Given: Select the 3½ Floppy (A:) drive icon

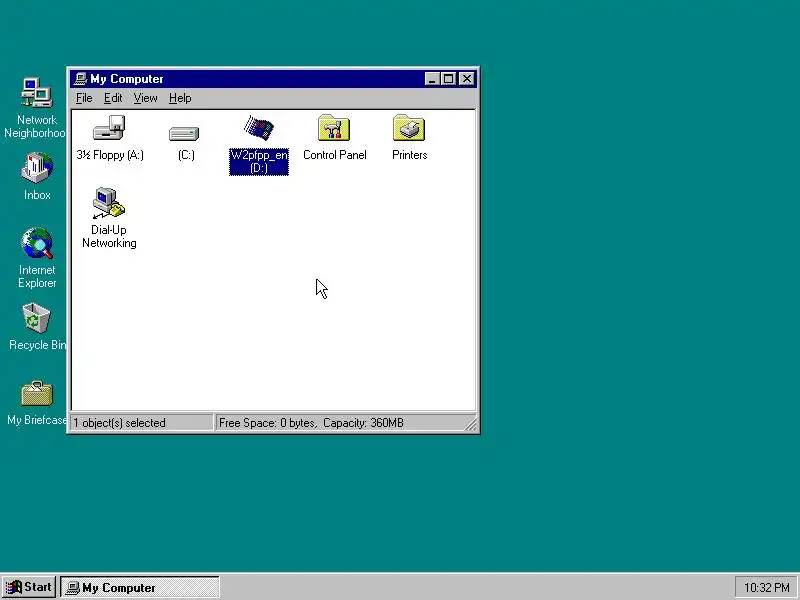Looking at the screenshot, I should pos(109,128).
